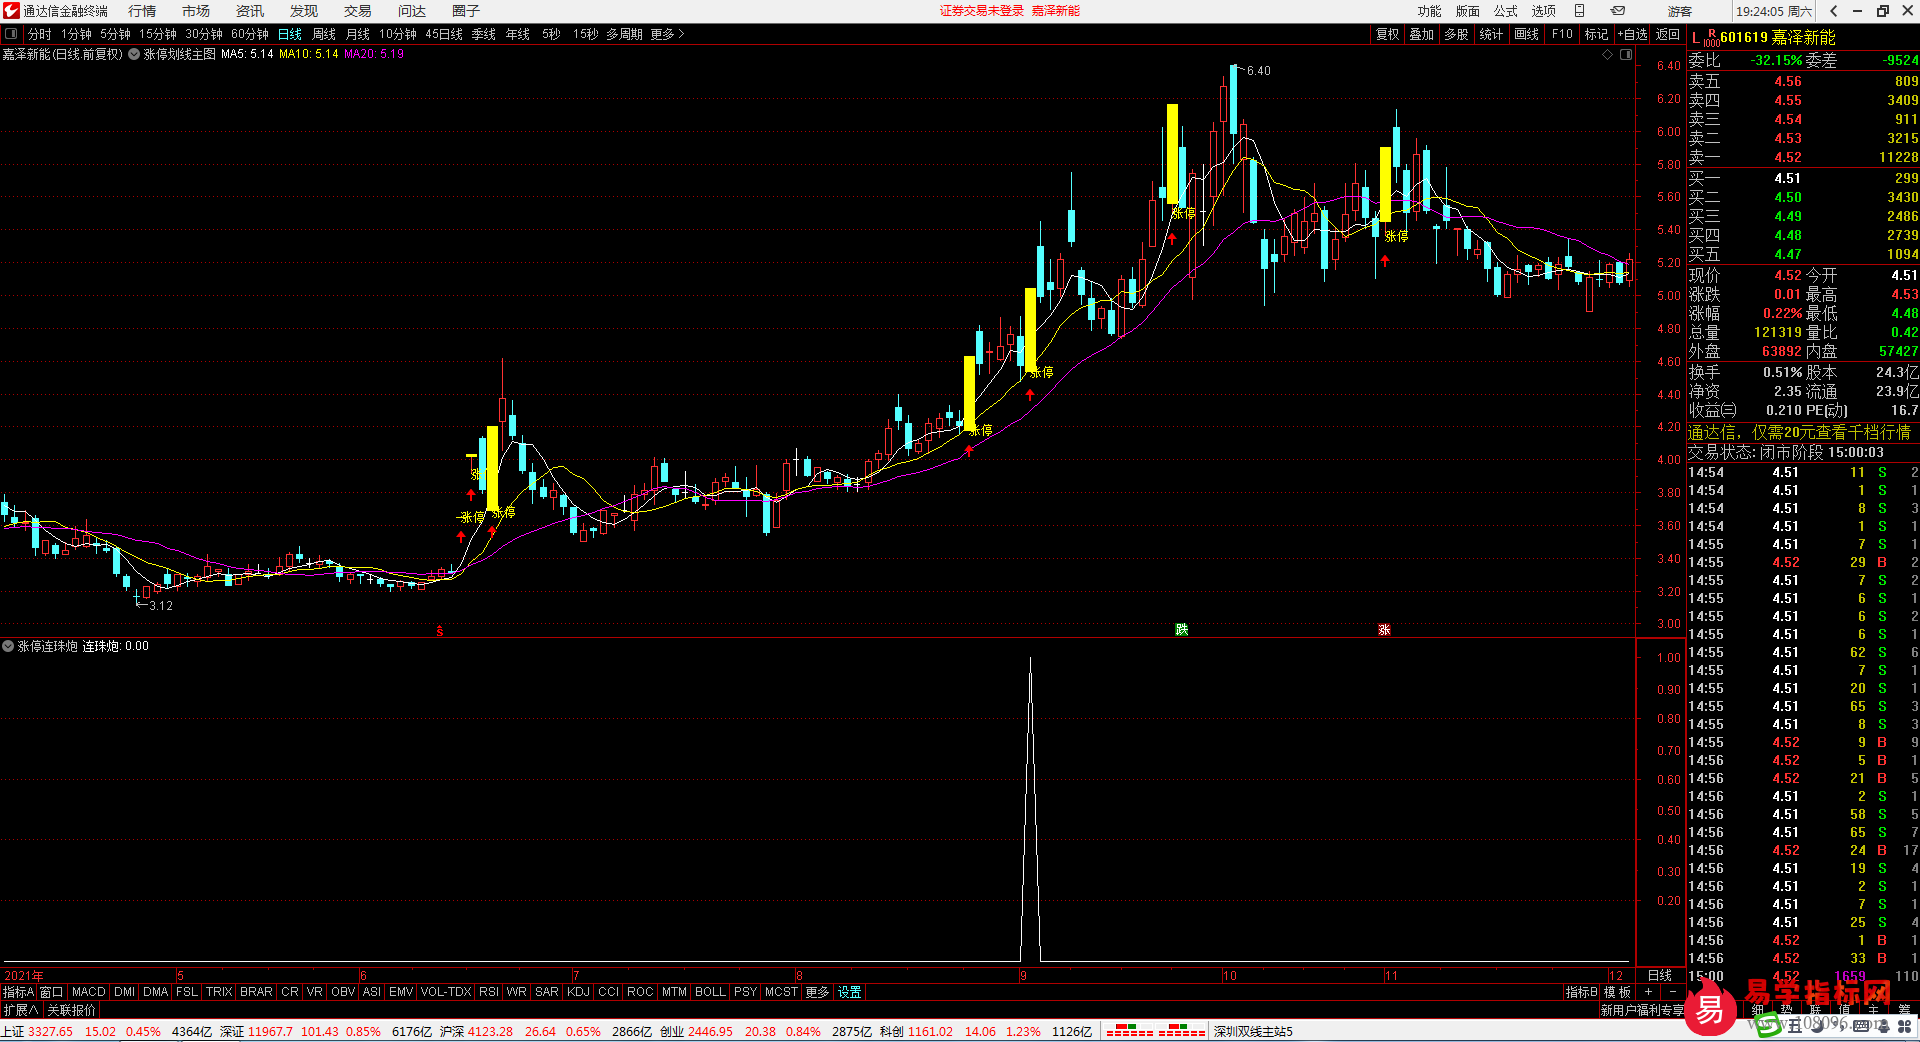This screenshot has height=1042, width=1920.
Task: Click the red S marker below chart
Action: pyautogui.click(x=440, y=631)
